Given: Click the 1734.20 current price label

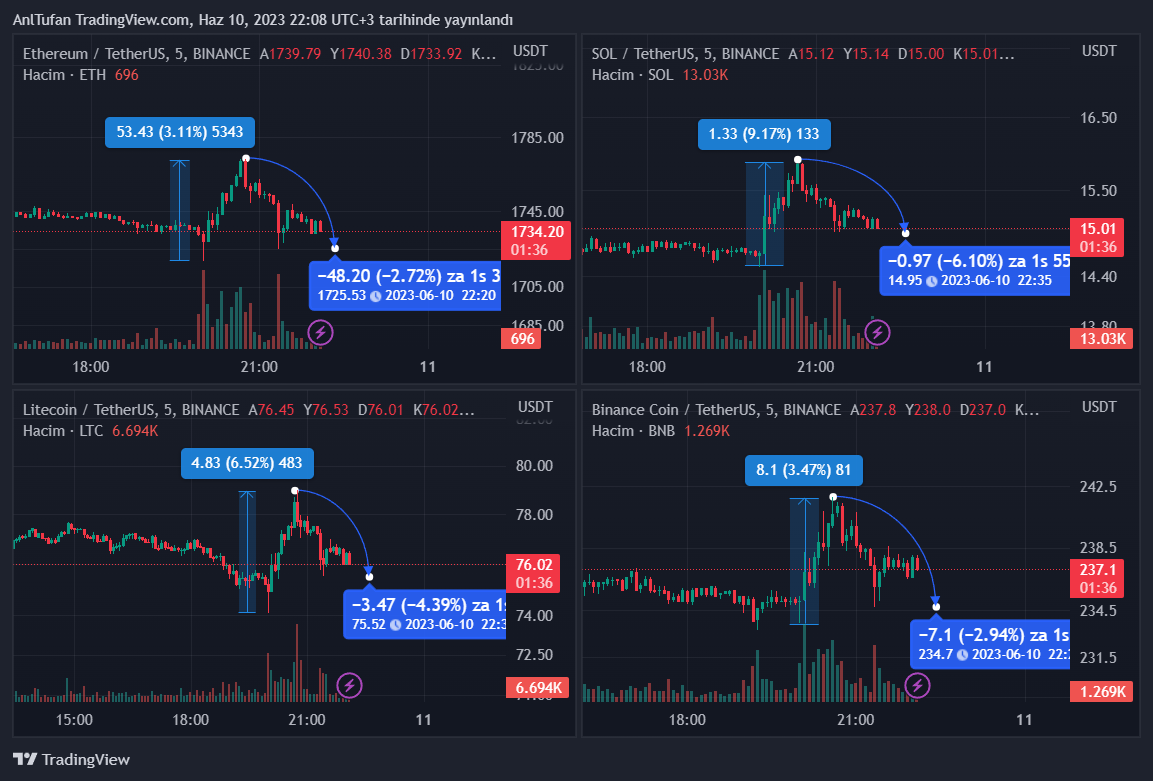Looking at the screenshot, I should pyautogui.click(x=537, y=231).
